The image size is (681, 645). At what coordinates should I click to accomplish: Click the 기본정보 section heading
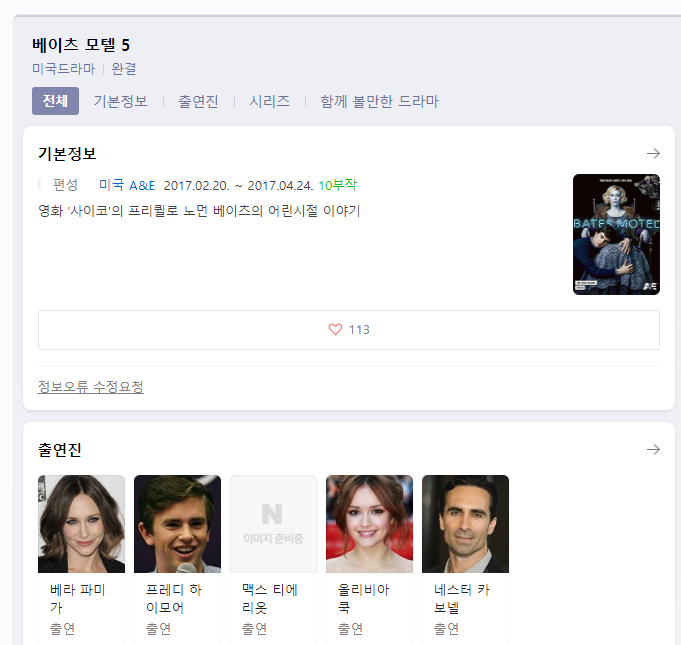click(x=67, y=154)
